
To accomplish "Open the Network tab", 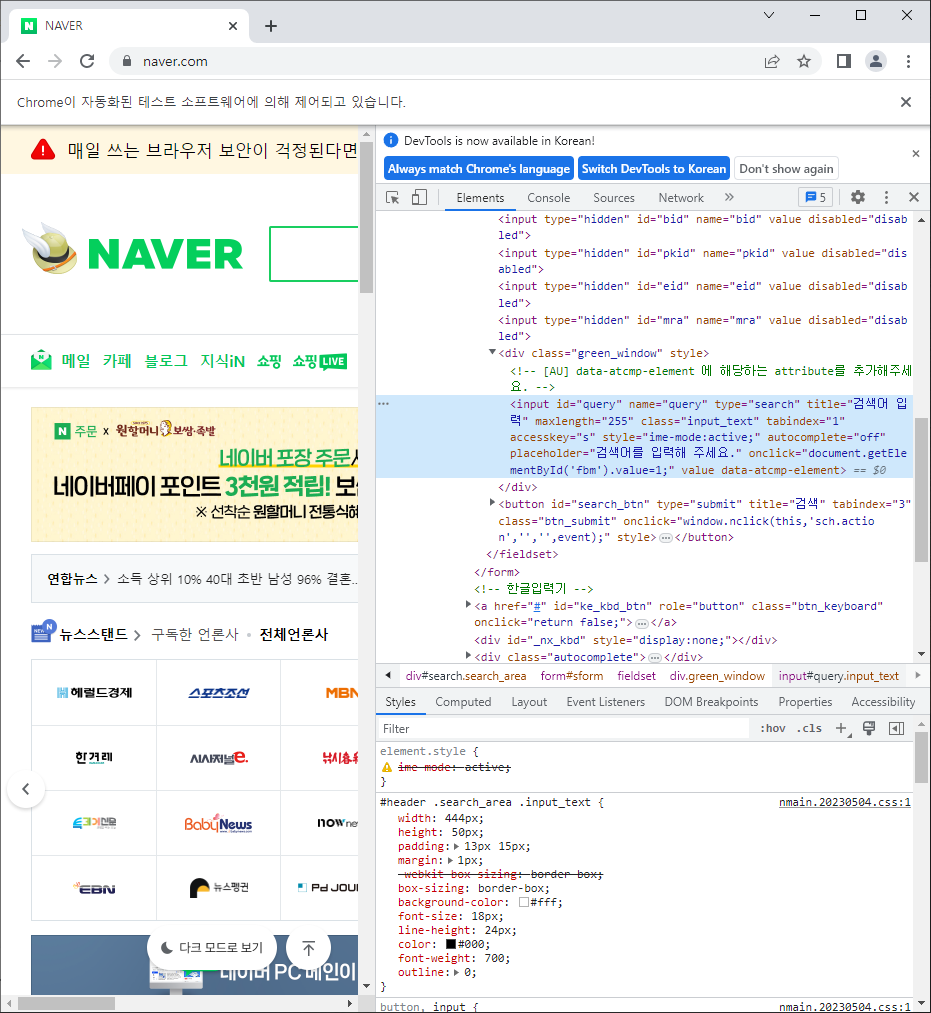I will pyautogui.click(x=681, y=198).
